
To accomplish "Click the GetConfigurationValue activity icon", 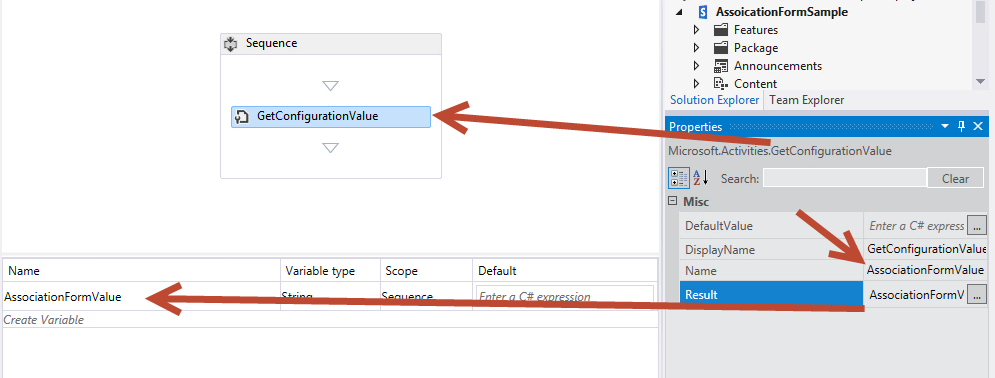I will coord(242,117).
